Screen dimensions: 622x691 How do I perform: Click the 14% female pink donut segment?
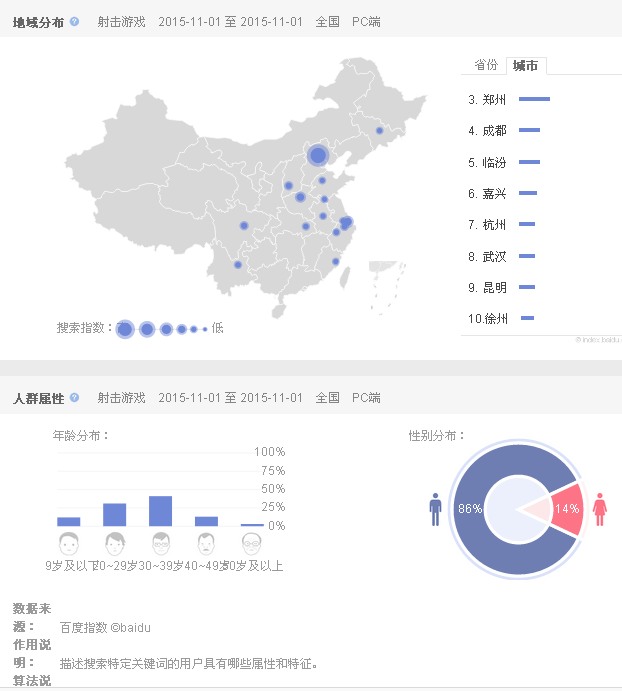(x=567, y=508)
